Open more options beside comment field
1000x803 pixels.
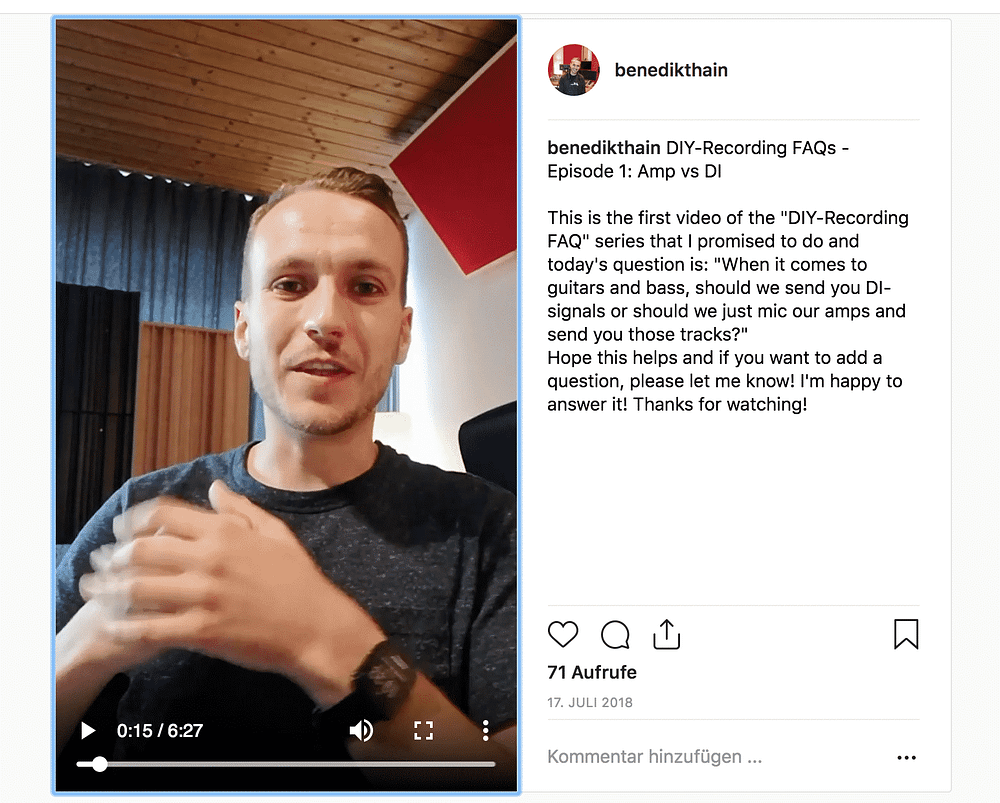[x=906, y=758]
